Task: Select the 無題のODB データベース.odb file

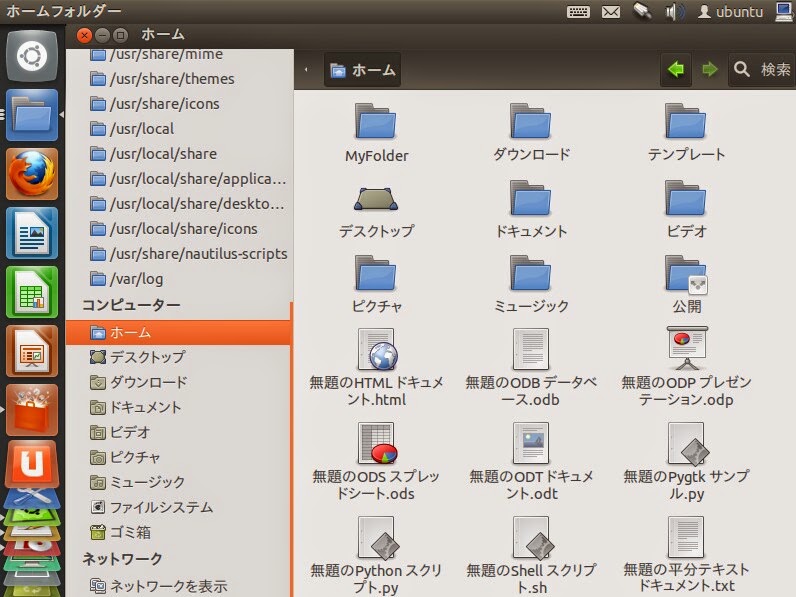Action: [x=530, y=349]
